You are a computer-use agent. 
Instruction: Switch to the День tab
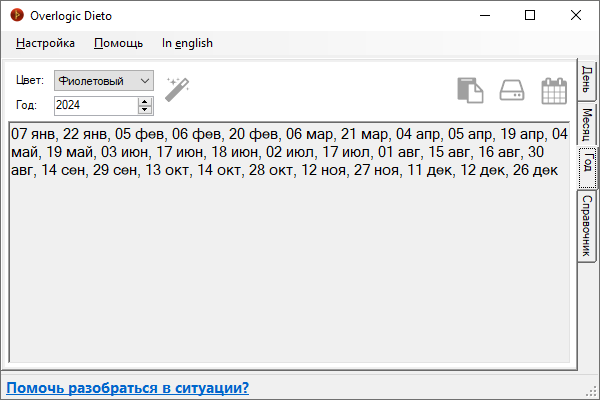[587, 80]
